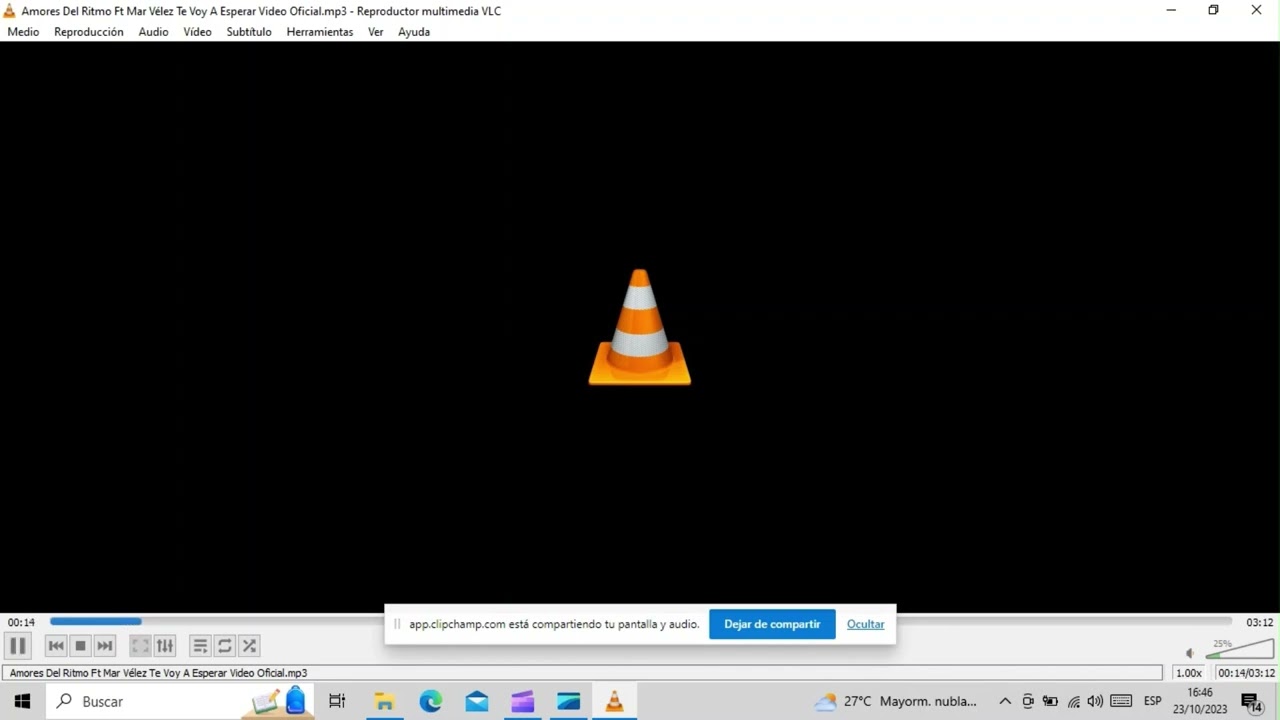The image size is (1280, 720).
Task: Stop playback with the stop button
Action: (x=81, y=646)
